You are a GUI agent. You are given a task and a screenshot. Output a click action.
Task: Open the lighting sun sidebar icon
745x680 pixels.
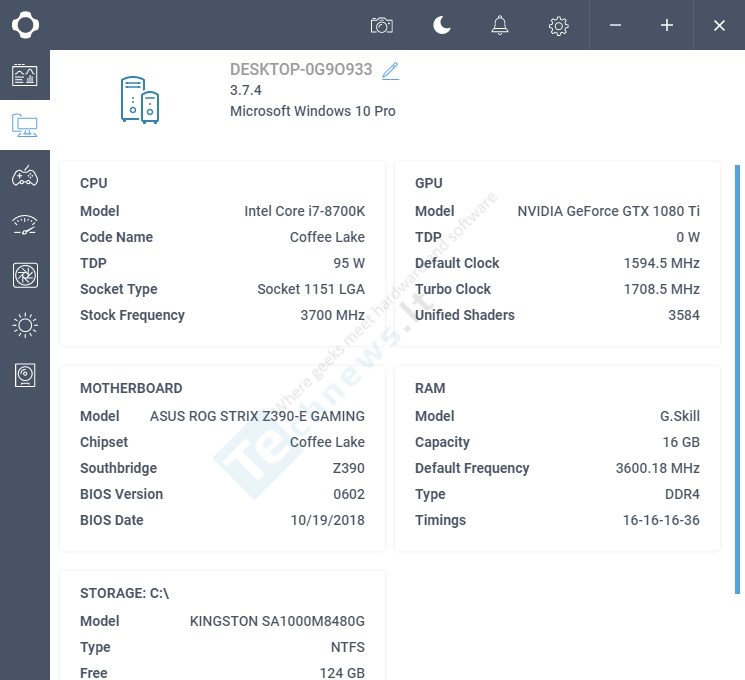pos(25,326)
